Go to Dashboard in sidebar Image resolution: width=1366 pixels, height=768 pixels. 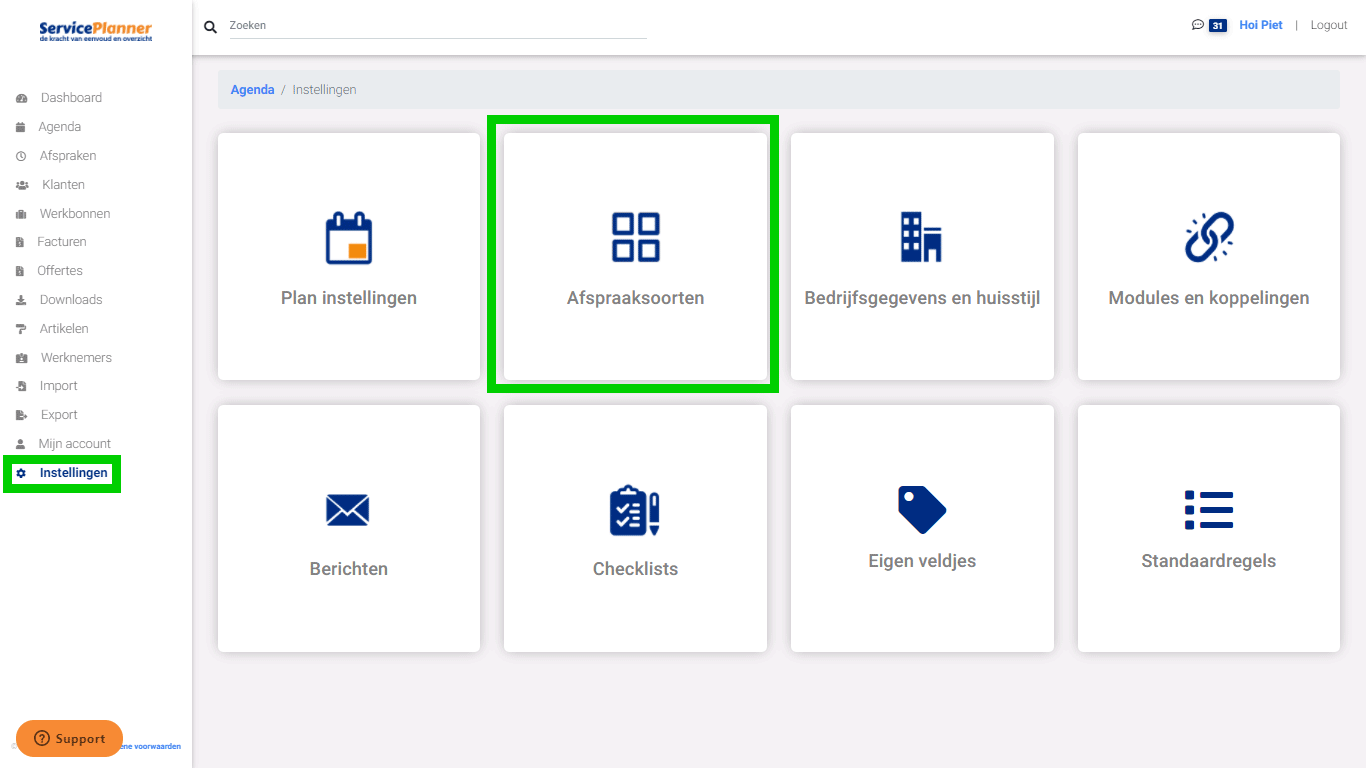click(71, 98)
